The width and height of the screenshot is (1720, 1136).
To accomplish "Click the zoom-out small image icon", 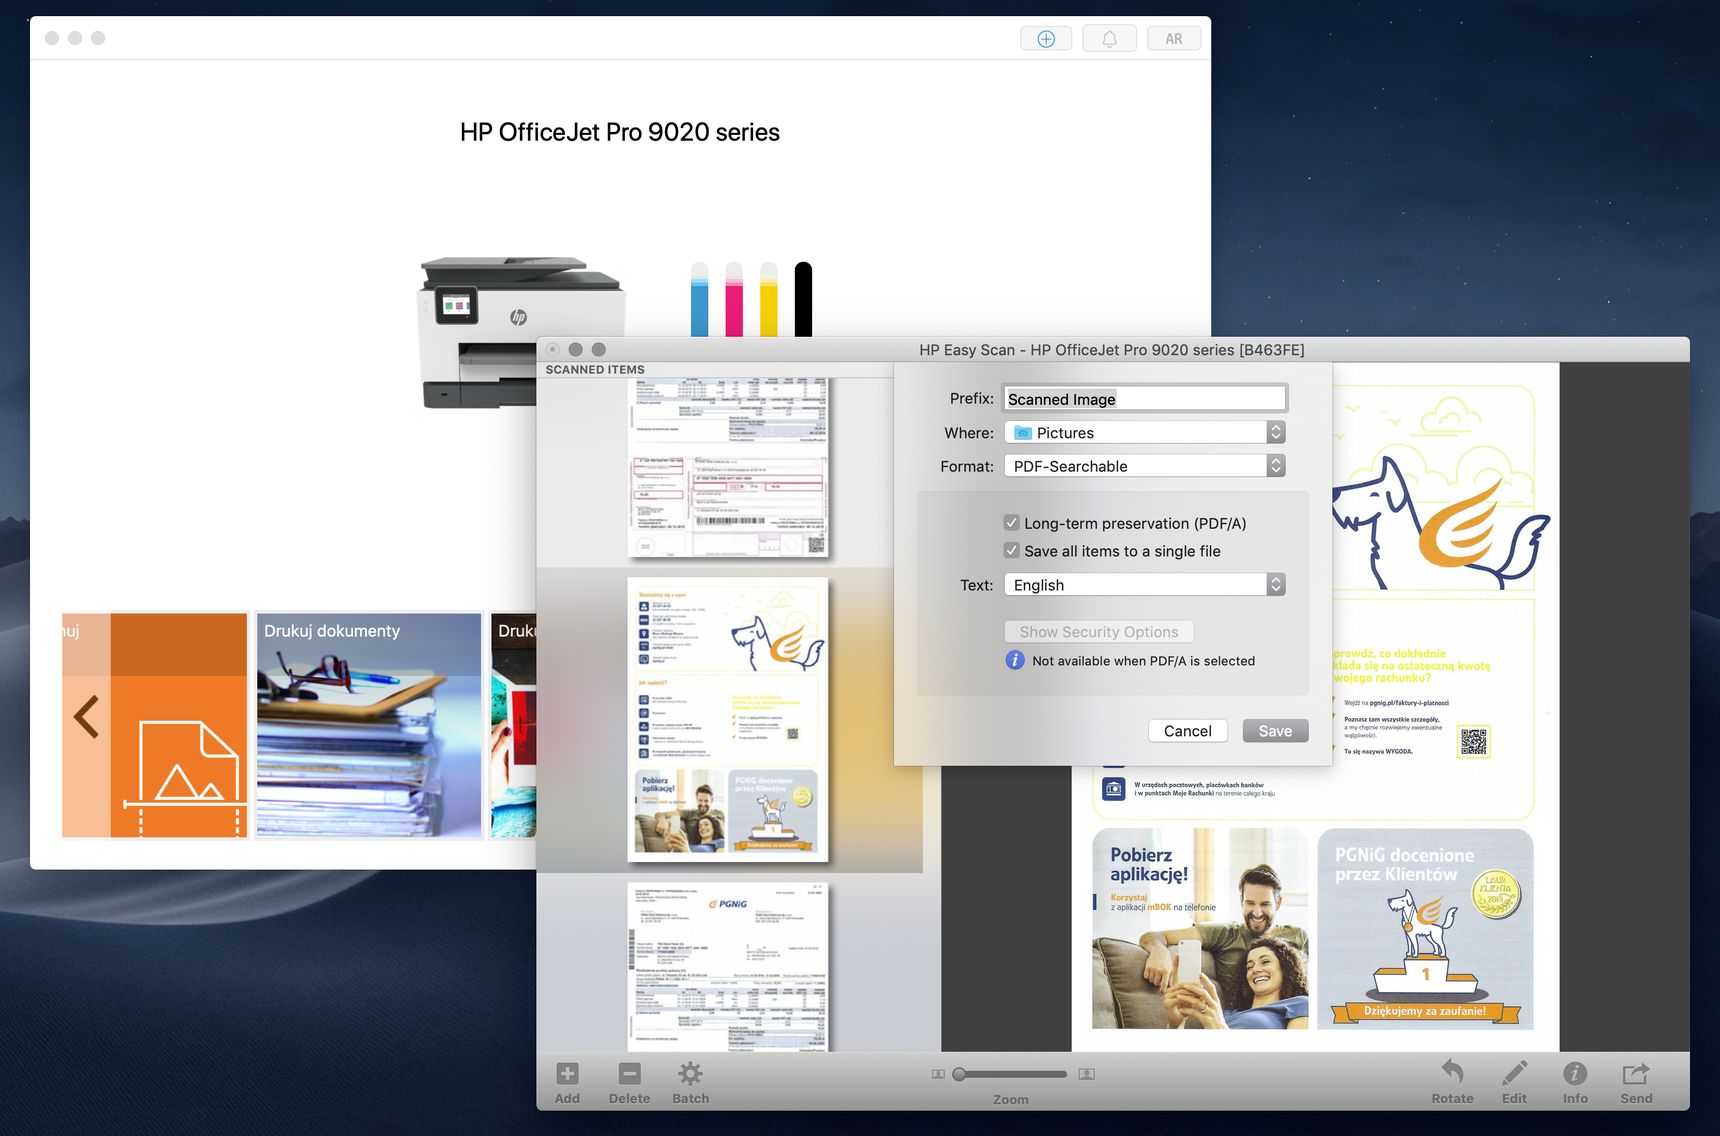I will 938,1074.
